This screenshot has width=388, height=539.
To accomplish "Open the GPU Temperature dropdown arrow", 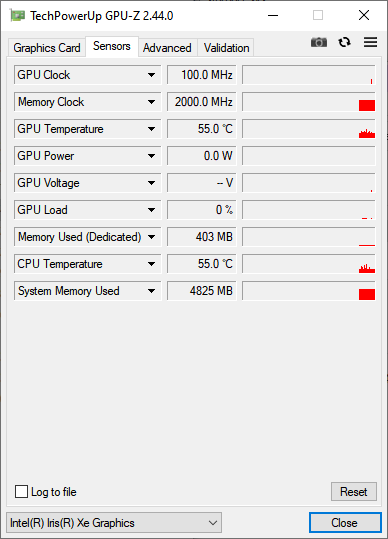I will [x=151, y=129].
